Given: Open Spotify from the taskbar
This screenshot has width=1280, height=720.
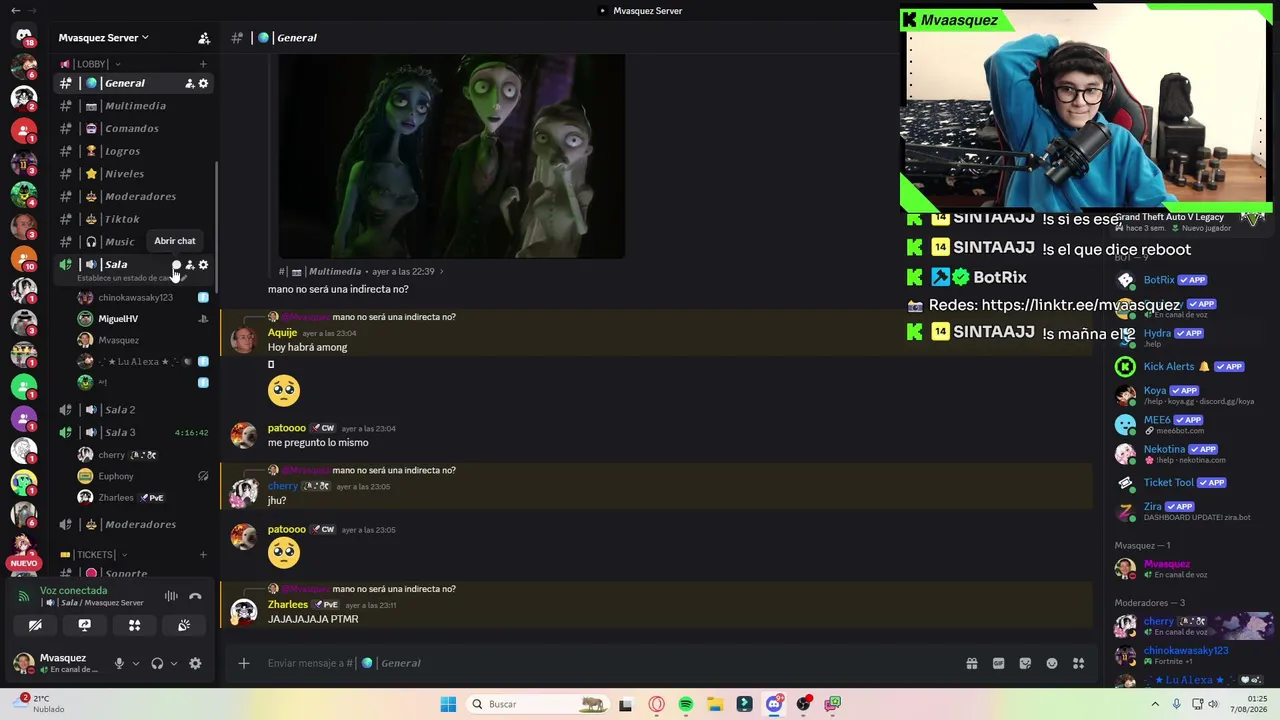Looking at the screenshot, I should pyautogui.click(x=686, y=704).
